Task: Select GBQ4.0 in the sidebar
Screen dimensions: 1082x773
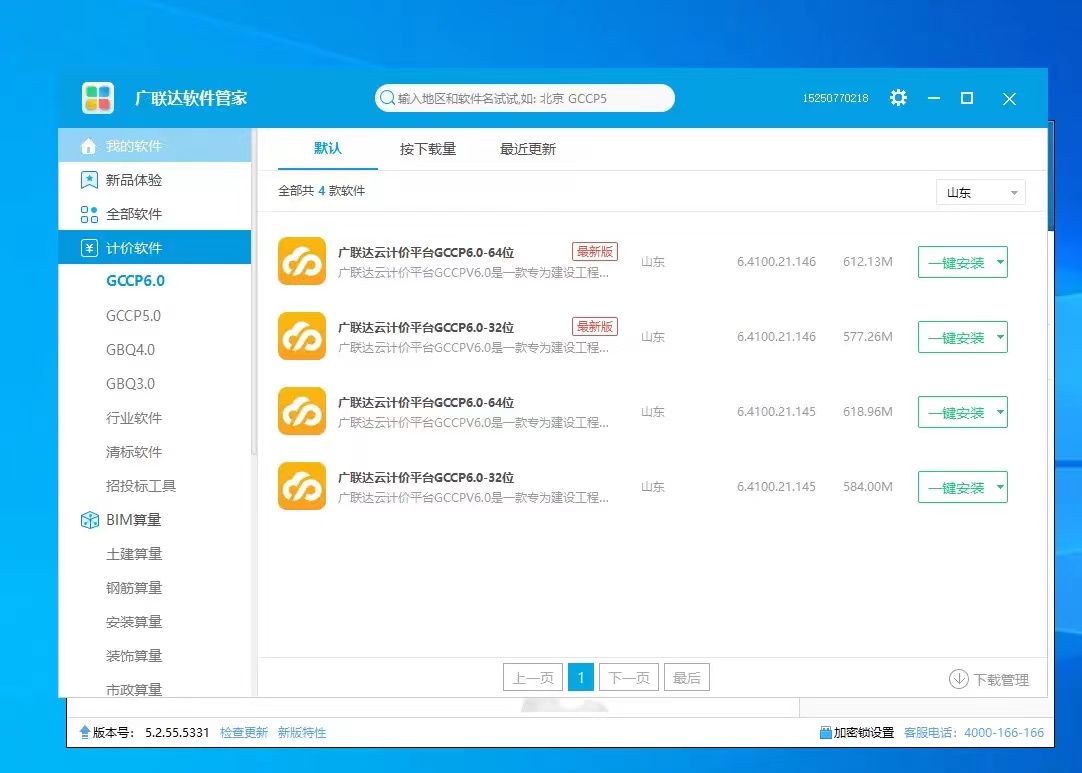Action: pyautogui.click(x=130, y=350)
